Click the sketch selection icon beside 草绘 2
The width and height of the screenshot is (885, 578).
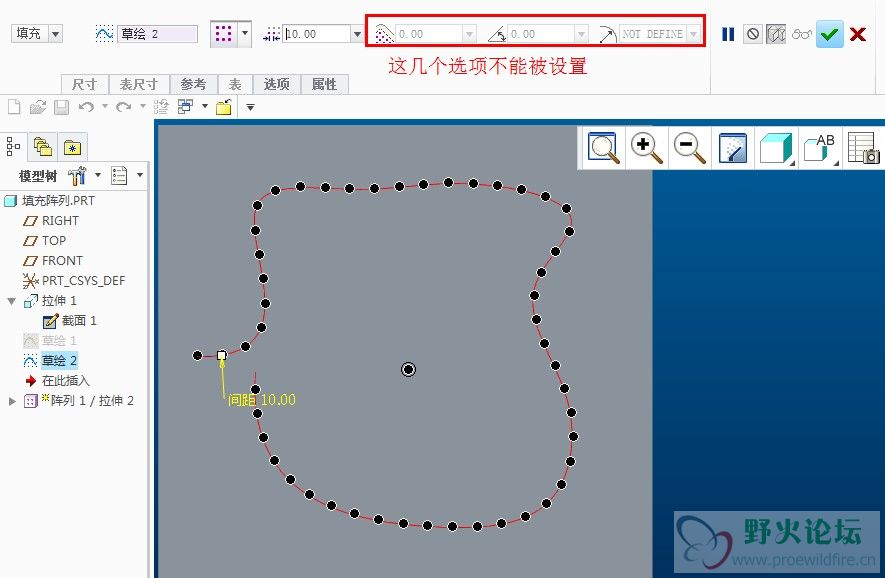click(104, 34)
